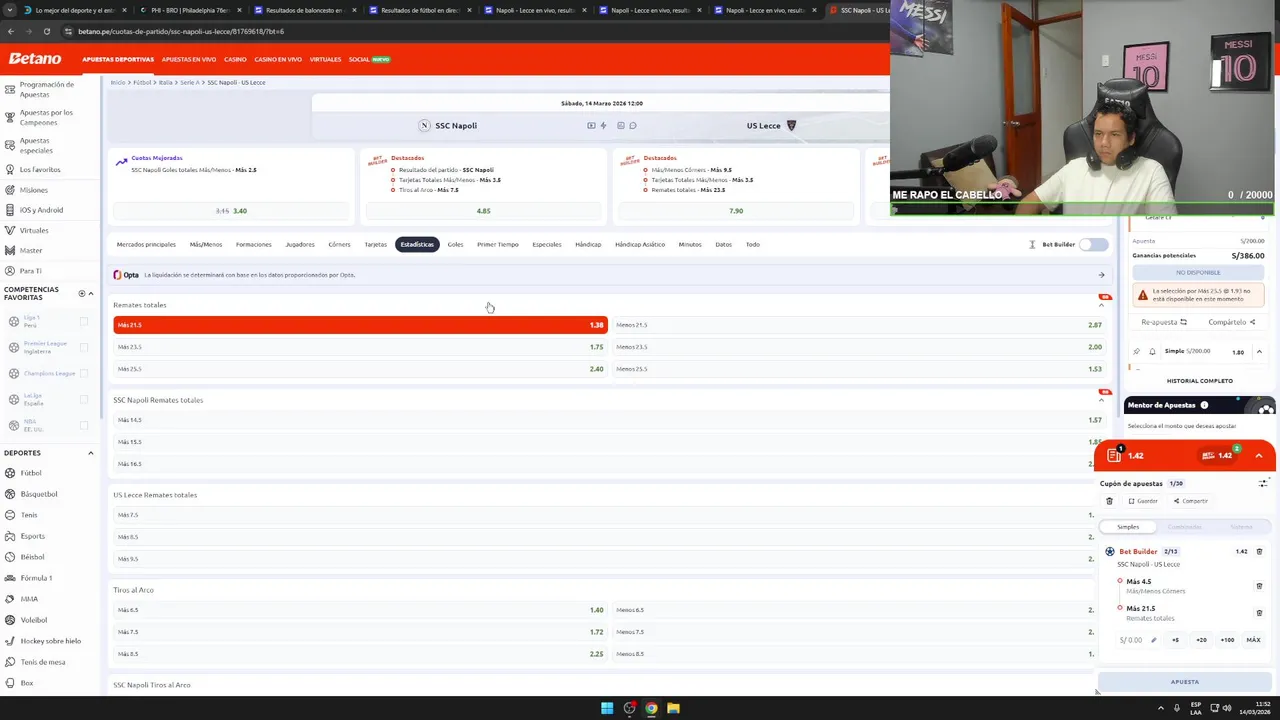Clear entire bet slip trash icon
Image resolution: width=1280 pixels, height=720 pixels.
tap(1109, 501)
